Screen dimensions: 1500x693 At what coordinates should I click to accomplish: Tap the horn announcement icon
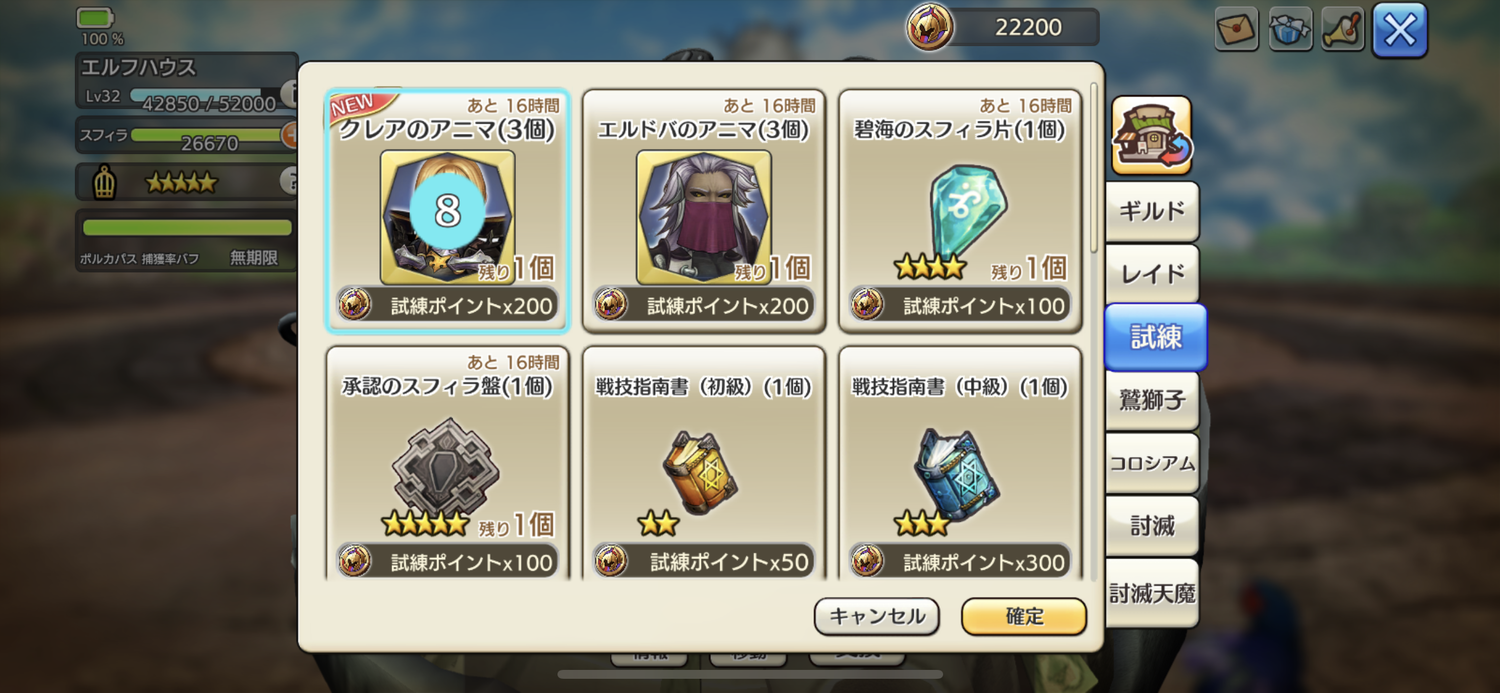[1343, 28]
